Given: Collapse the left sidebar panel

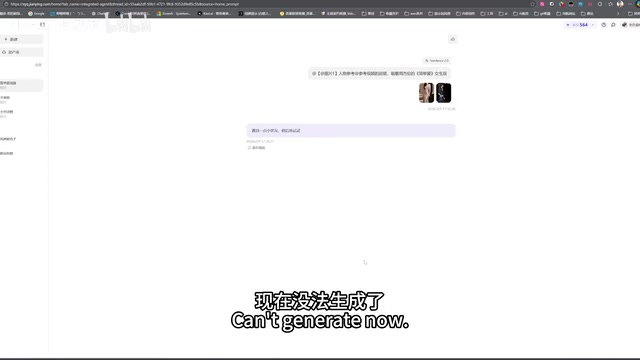Looking at the screenshot, I should [42, 24].
